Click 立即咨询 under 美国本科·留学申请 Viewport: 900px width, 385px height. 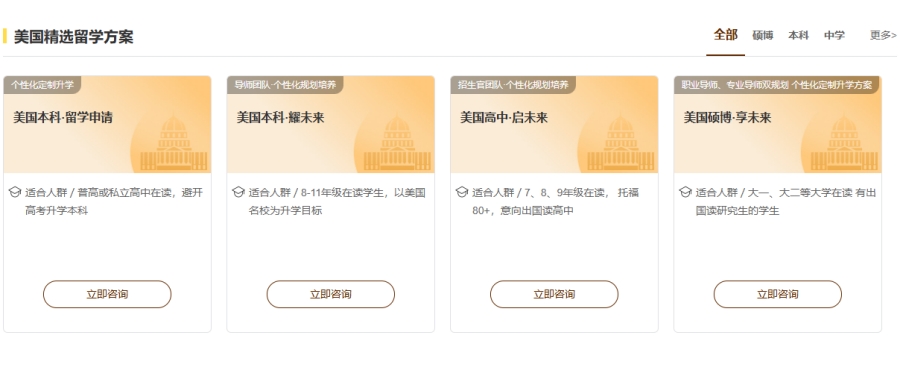click(x=107, y=294)
